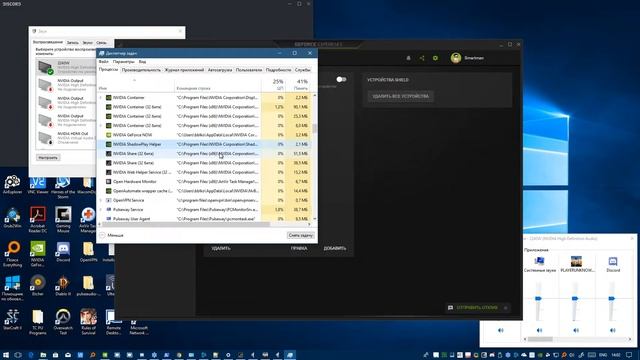This screenshot has width=640, height=360.
Task: Mute the device speaker in volume mixer
Action: [x=501, y=330]
